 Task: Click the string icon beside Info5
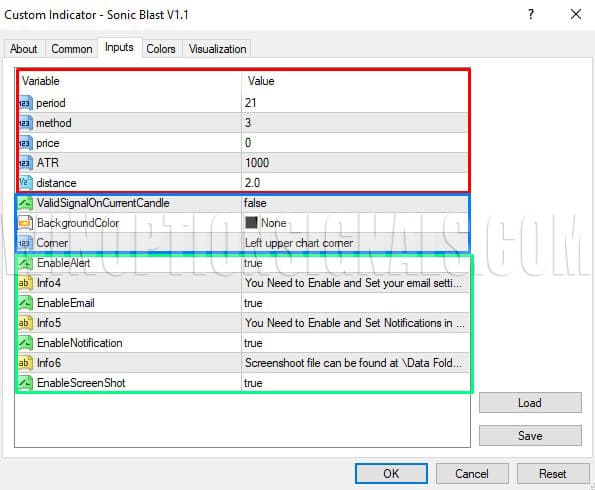25,323
